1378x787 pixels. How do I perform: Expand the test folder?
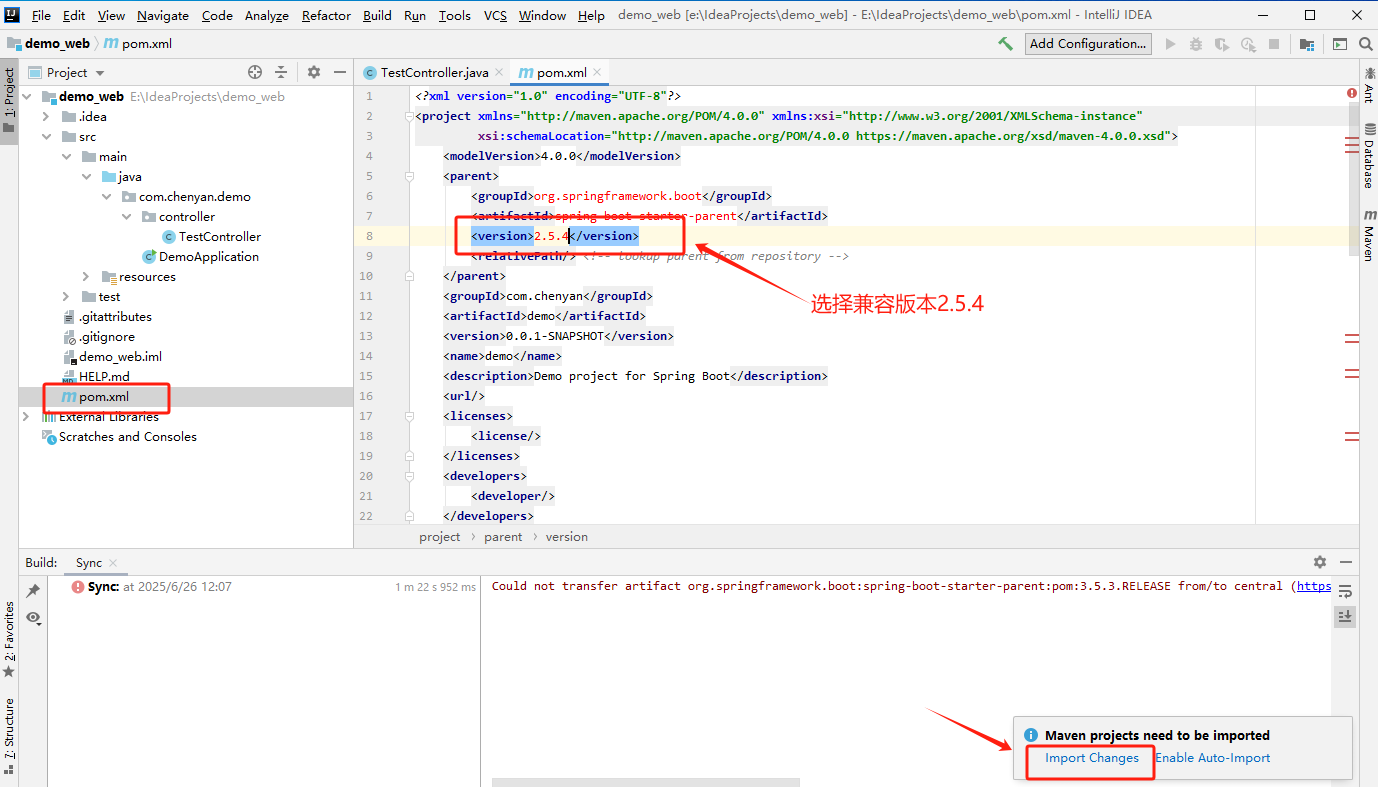(x=66, y=297)
